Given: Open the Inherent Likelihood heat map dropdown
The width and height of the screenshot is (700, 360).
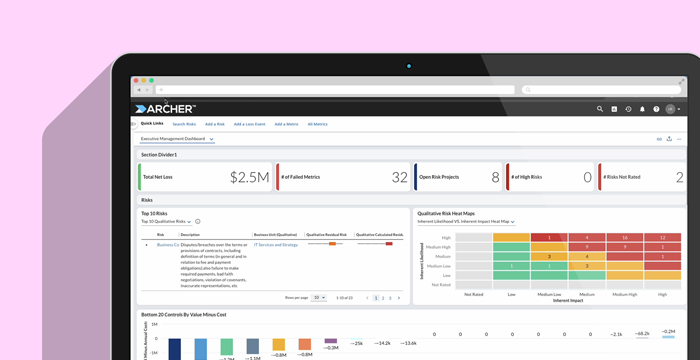Looking at the screenshot, I should [x=466, y=222].
